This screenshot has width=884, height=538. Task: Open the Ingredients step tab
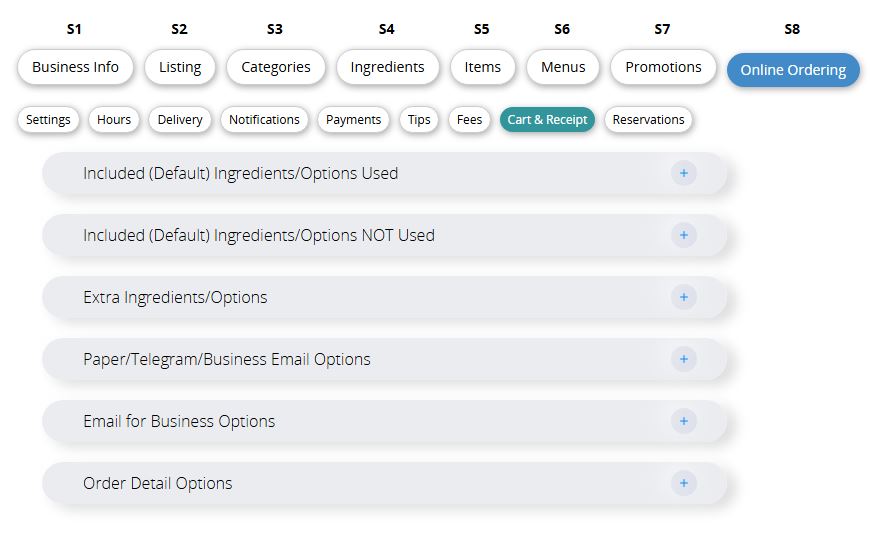387,67
